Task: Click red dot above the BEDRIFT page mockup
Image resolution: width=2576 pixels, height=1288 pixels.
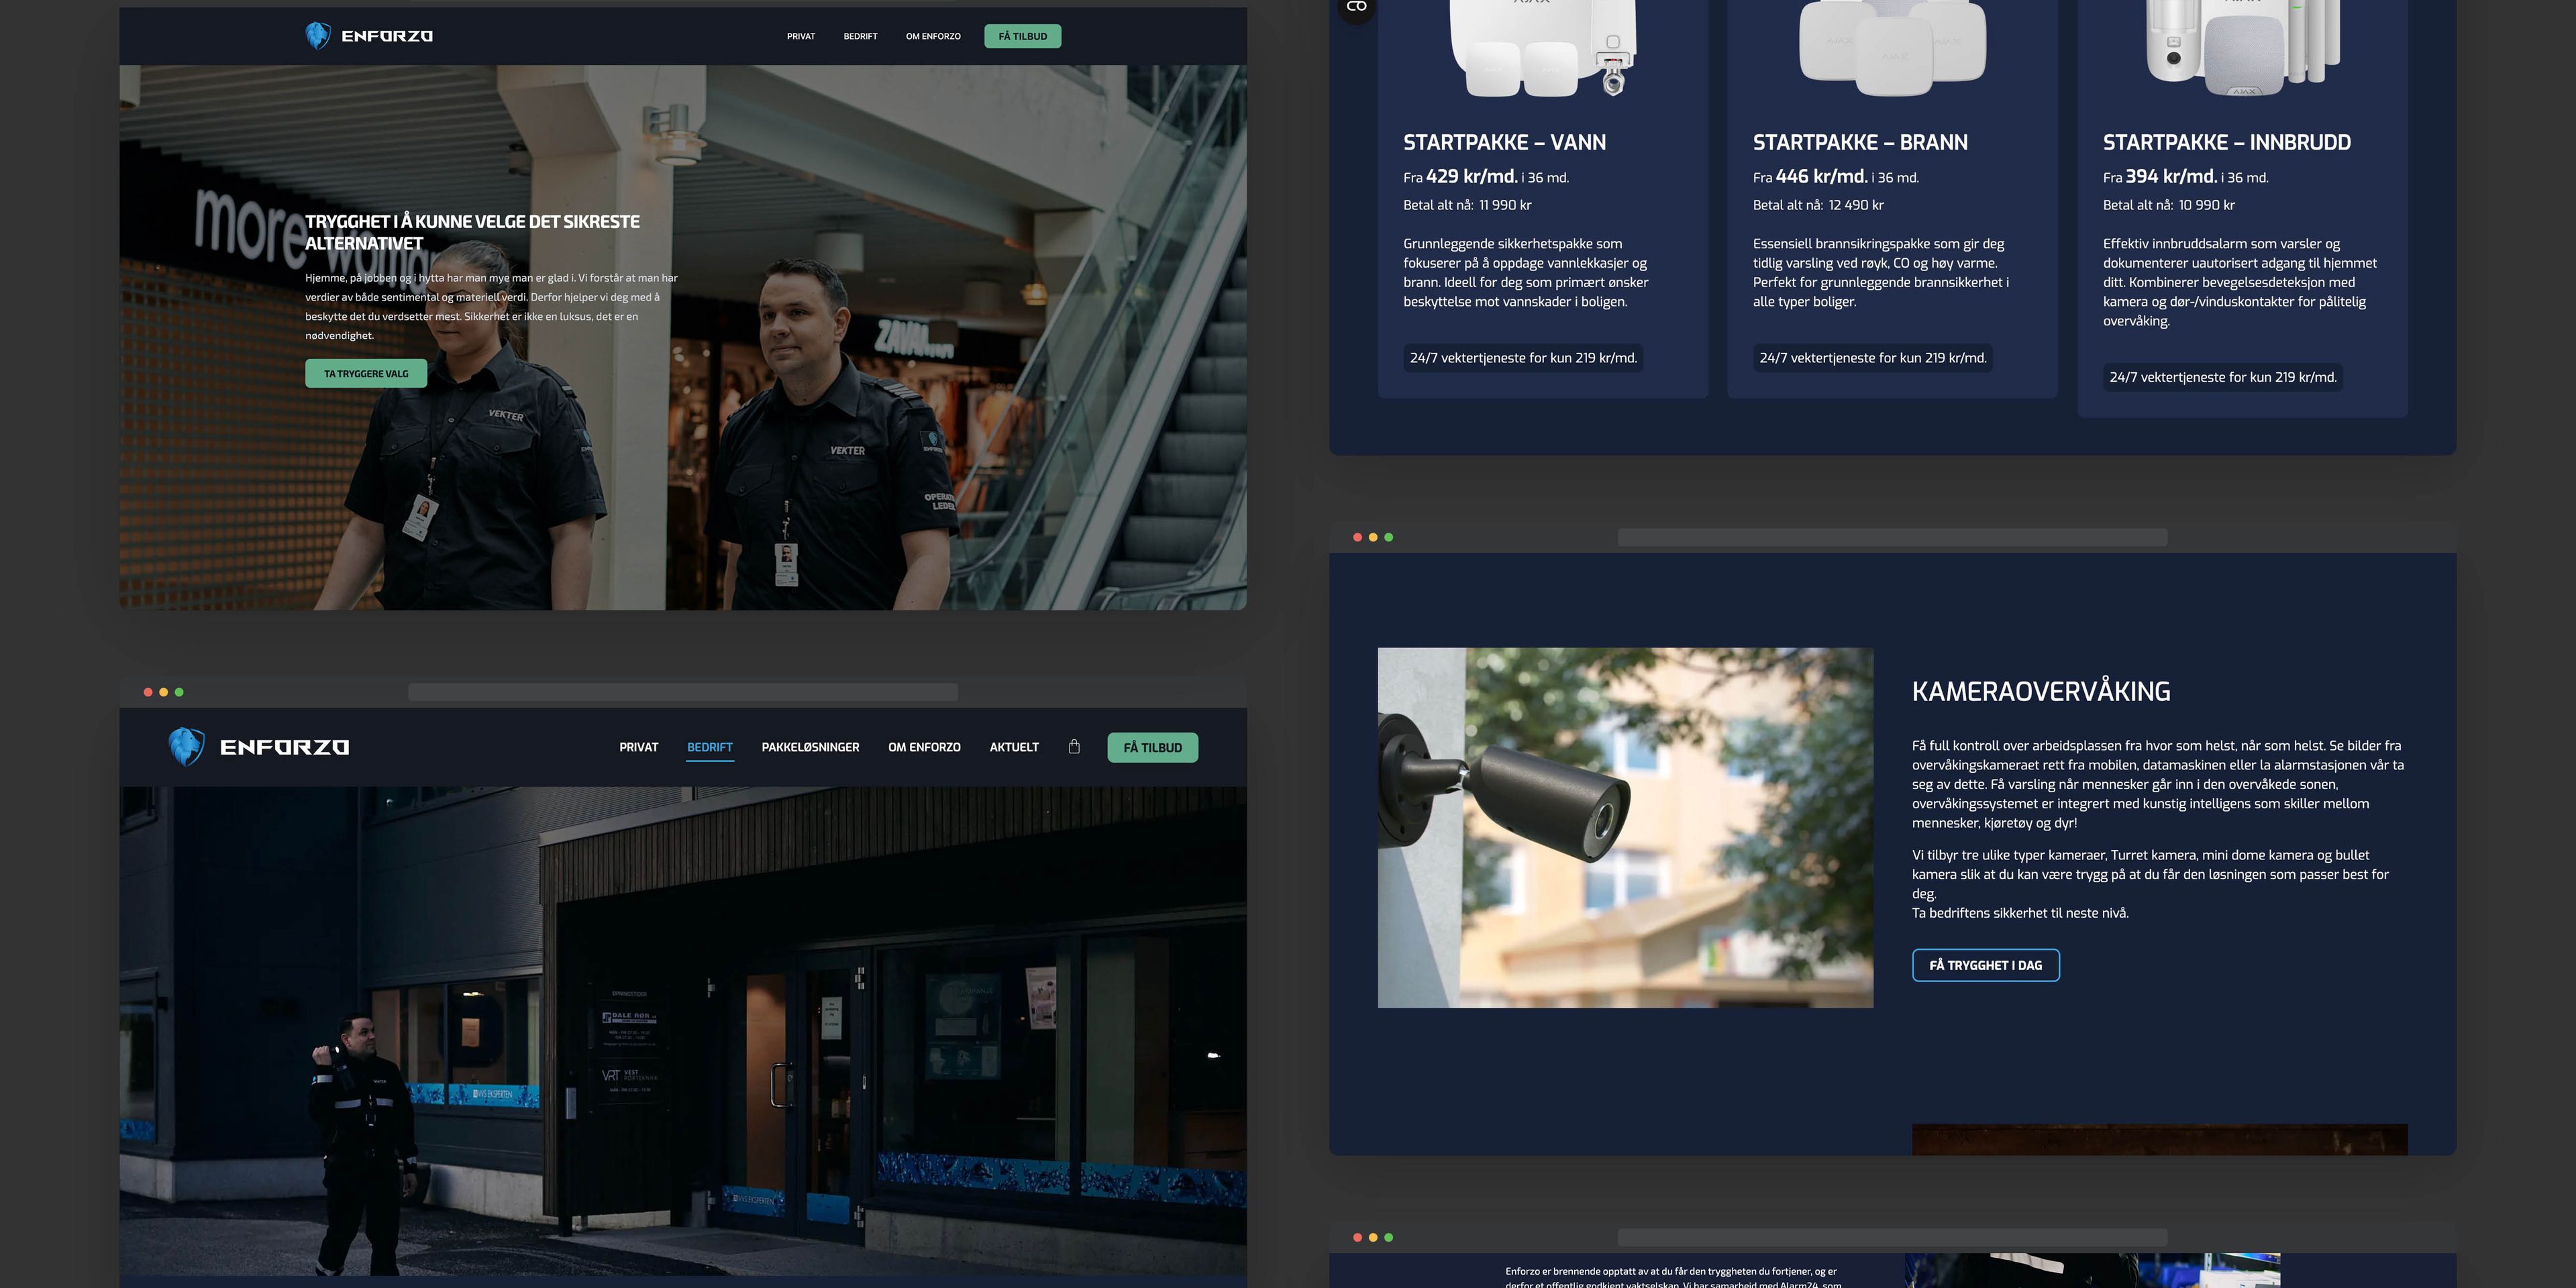Action: pos(148,692)
